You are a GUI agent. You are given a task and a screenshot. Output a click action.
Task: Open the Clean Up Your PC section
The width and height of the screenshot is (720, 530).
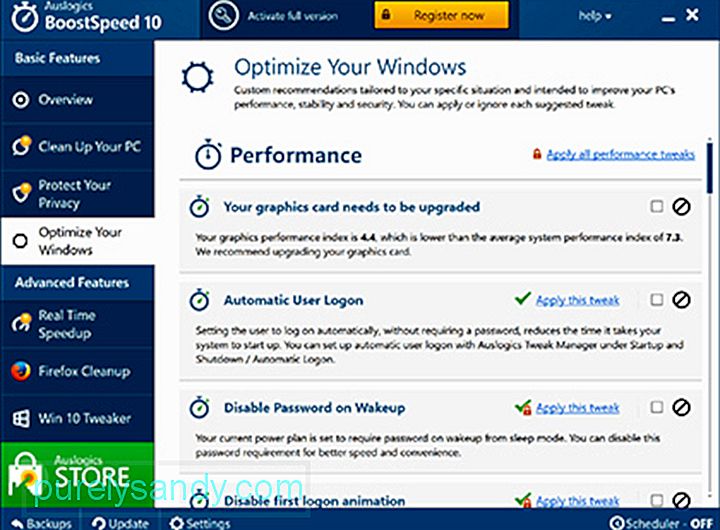coord(78,147)
